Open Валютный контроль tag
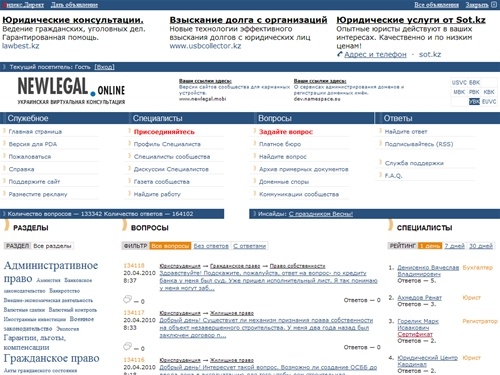This screenshot has height=375, width=500. pos(73,310)
